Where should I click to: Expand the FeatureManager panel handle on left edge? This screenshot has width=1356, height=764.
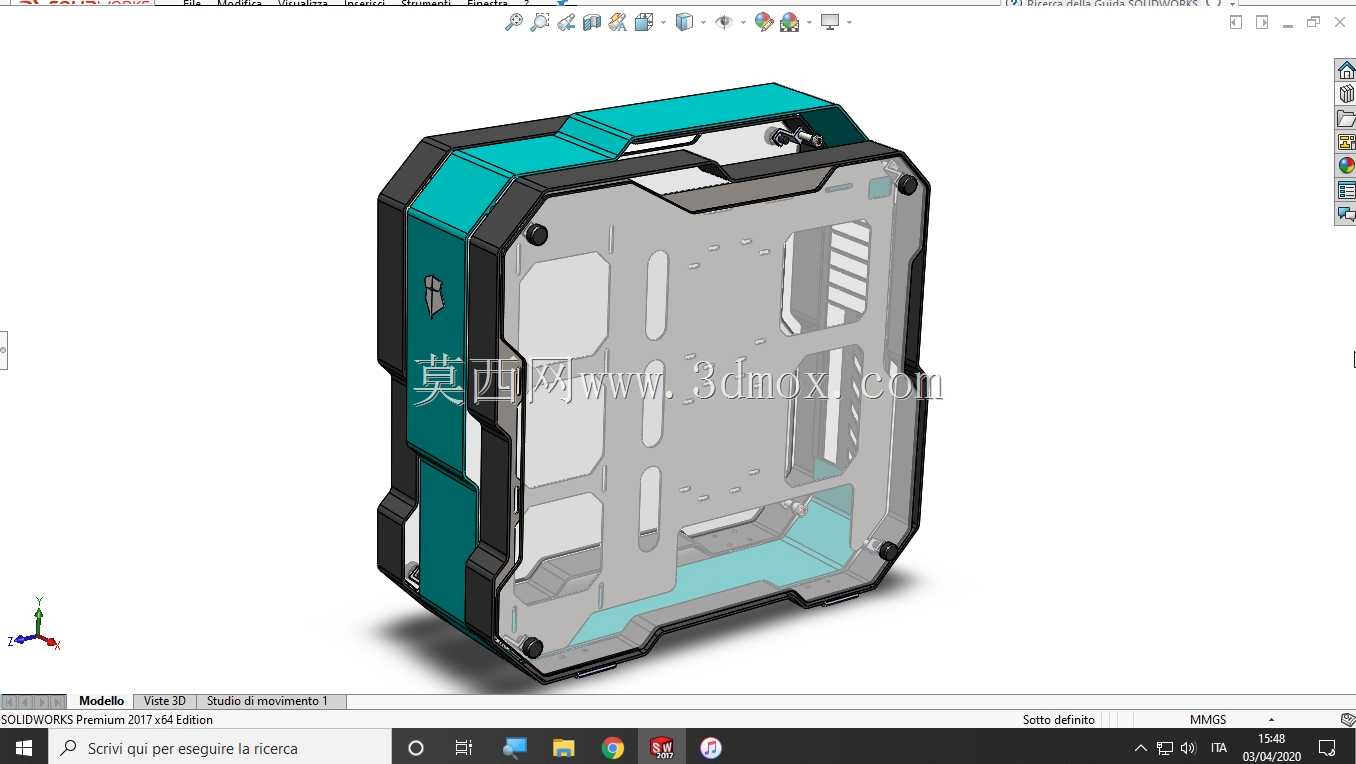tap(3, 350)
